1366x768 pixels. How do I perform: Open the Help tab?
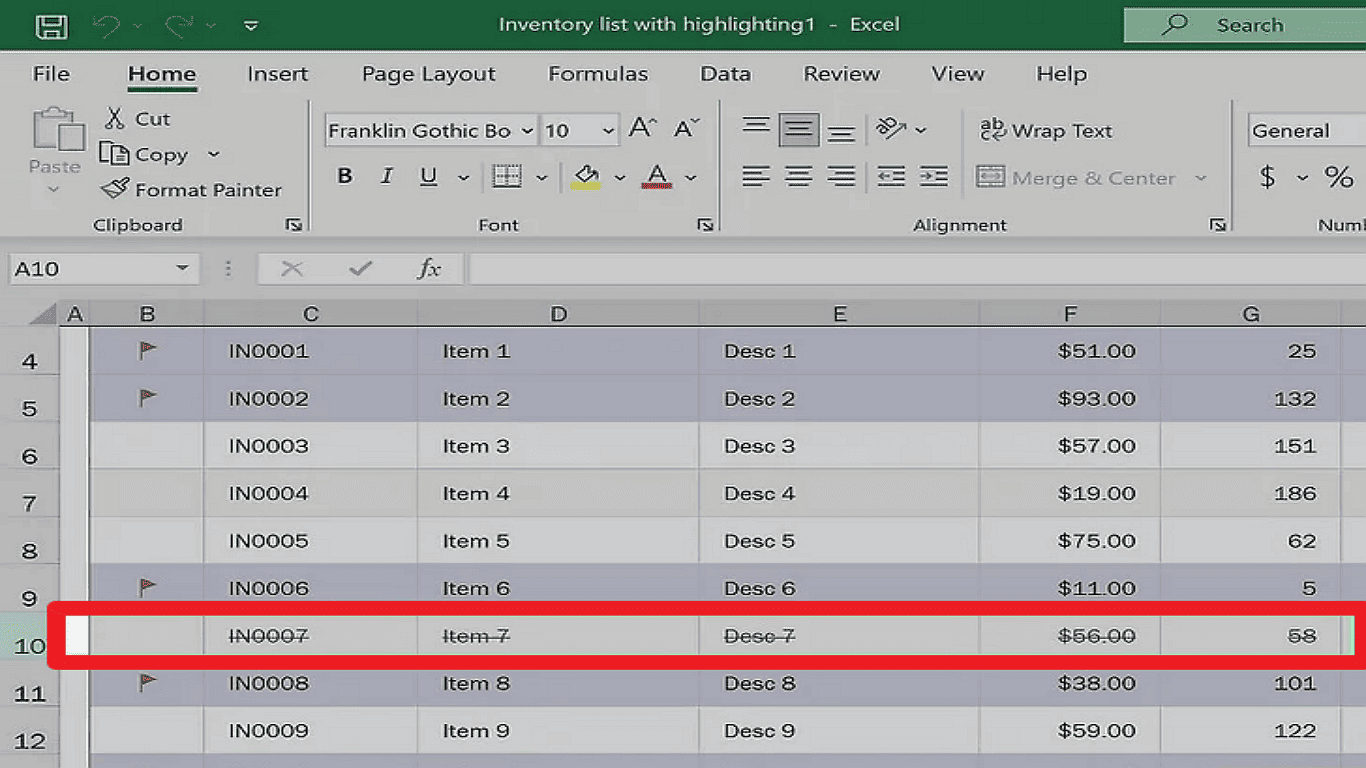coord(1061,74)
